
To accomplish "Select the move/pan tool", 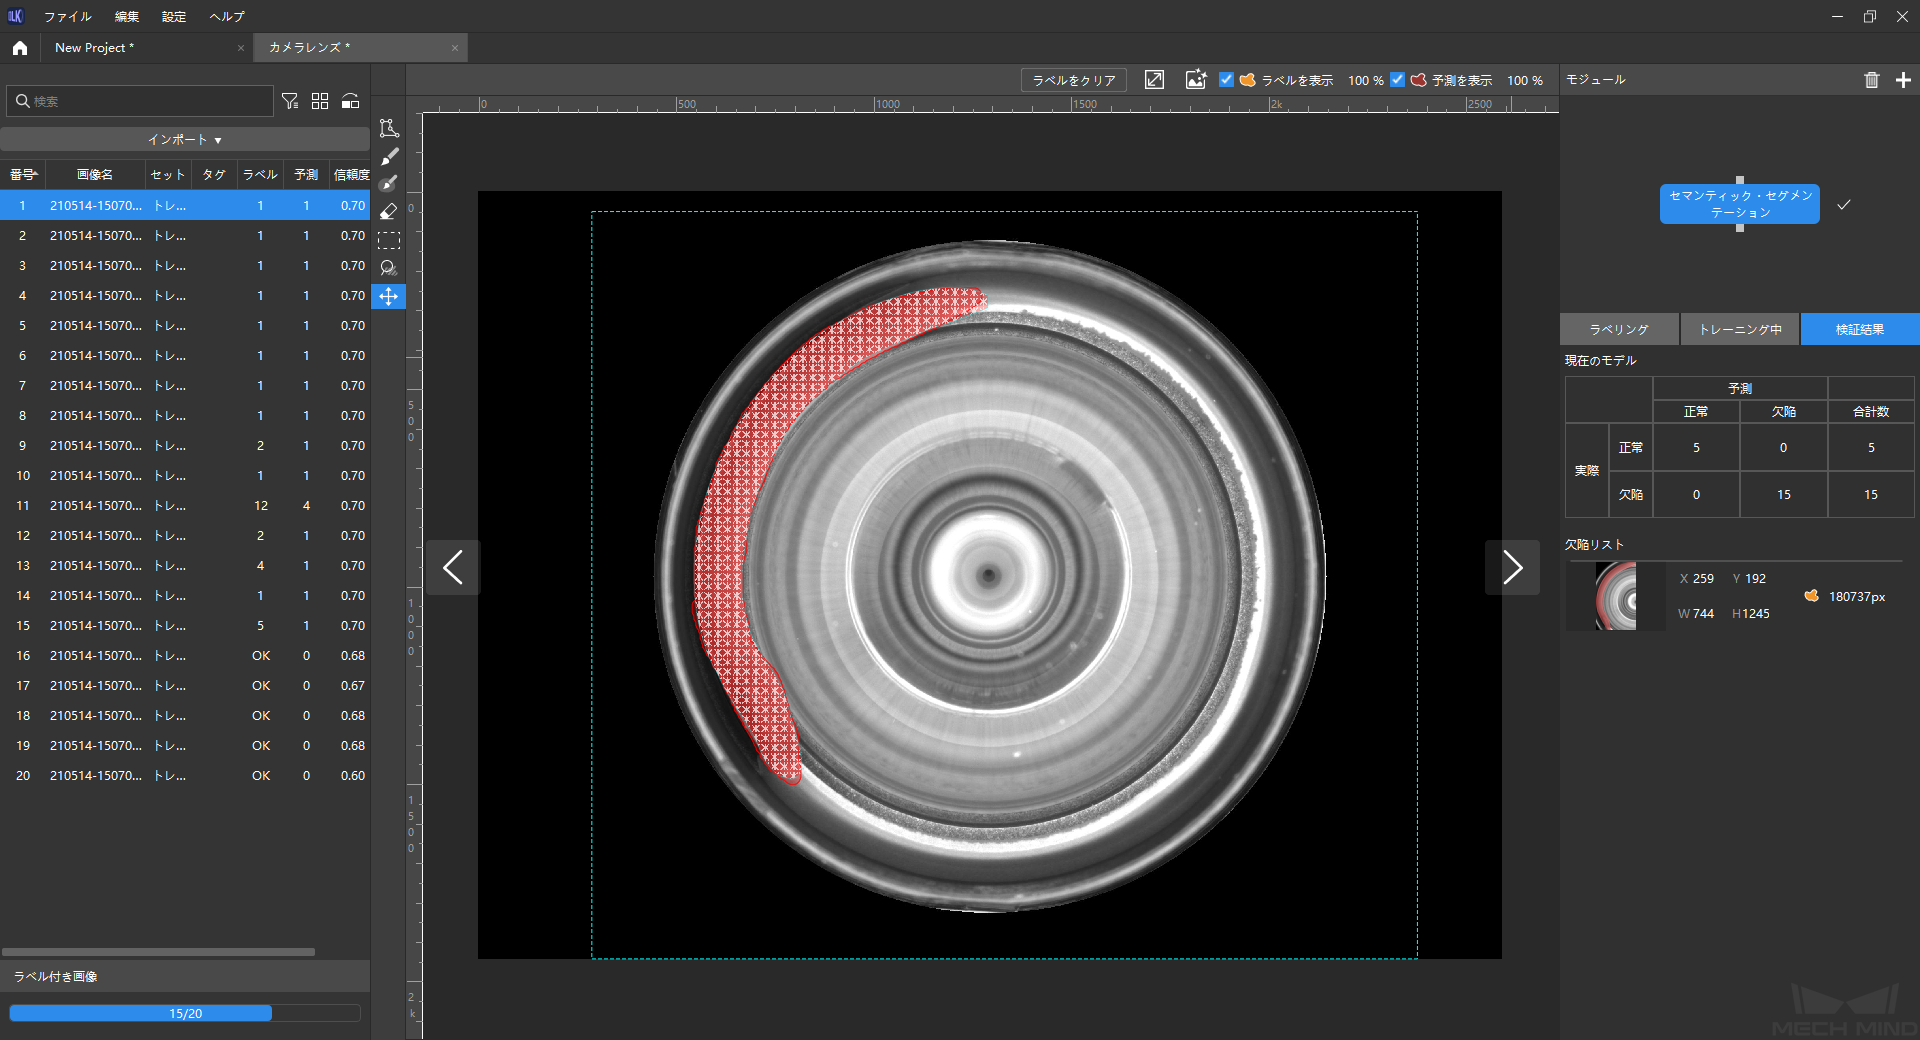I will pyautogui.click(x=389, y=296).
